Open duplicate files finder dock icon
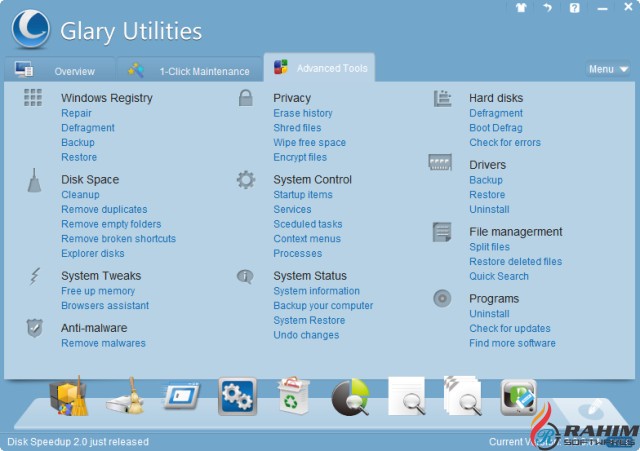 [x=463, y=396]
